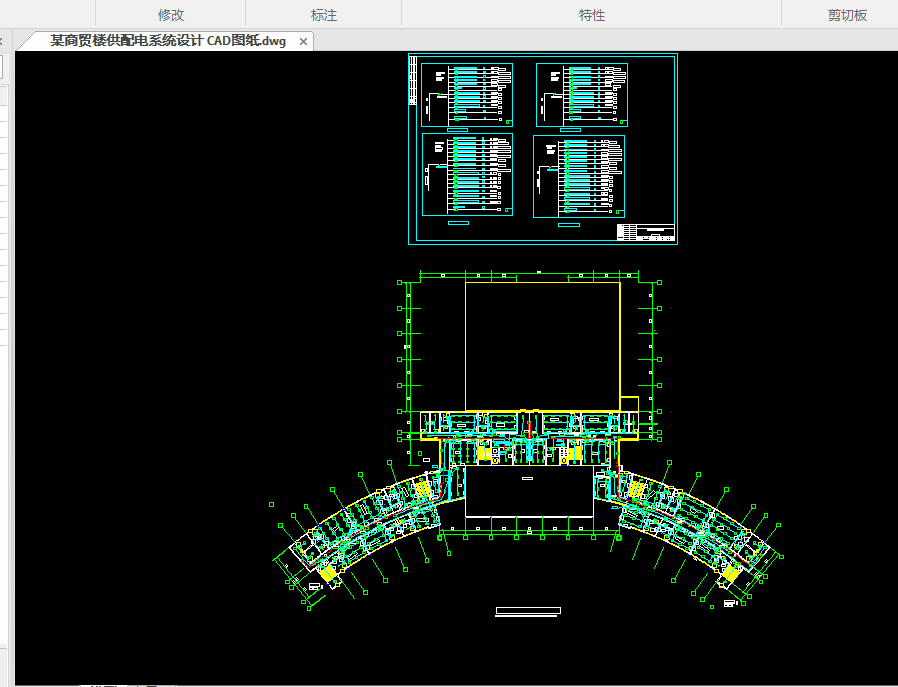898x687 pixels.
Task: Click the bottom-left distribution system diagram
Action: 467,175
